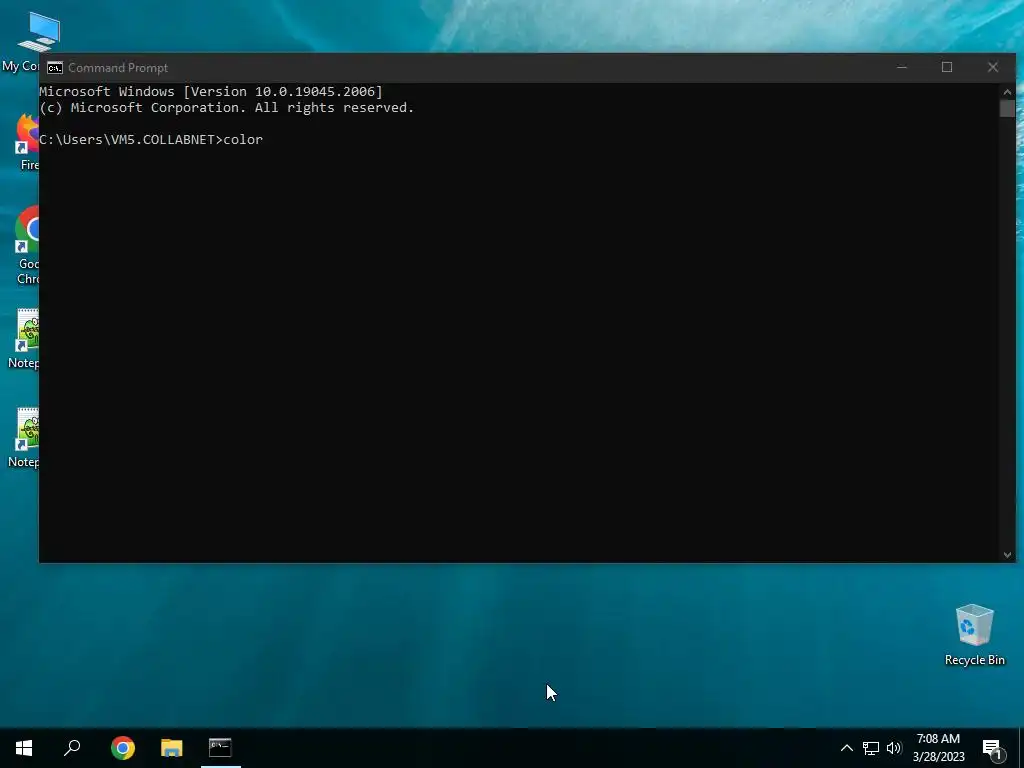This screenshot has width=1024, height=768.
Task: Open the Command Prompt title bar system icon
Action: (55, 68)
